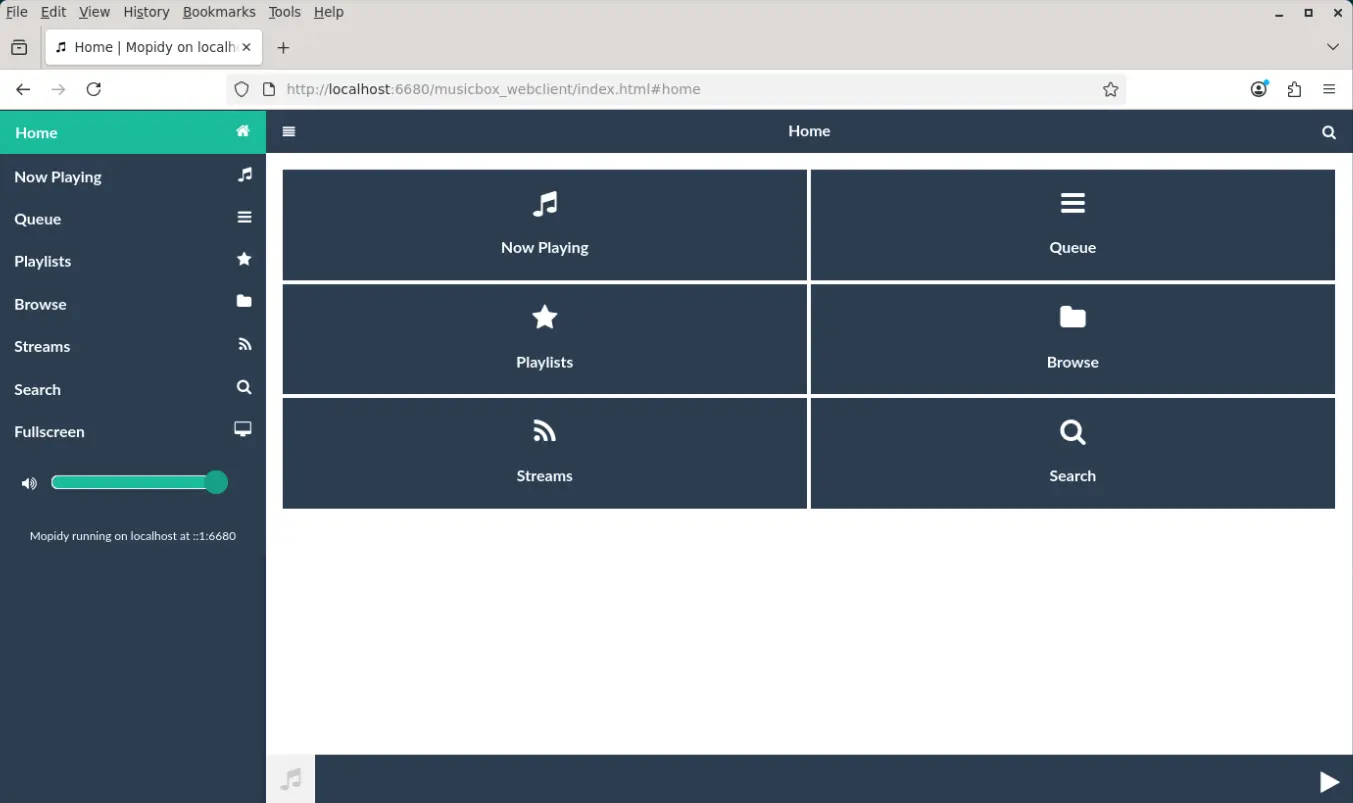Screen dimensions: 1353x803
Task: Select Streams in the sidebar
Action: tap(132, 346)
